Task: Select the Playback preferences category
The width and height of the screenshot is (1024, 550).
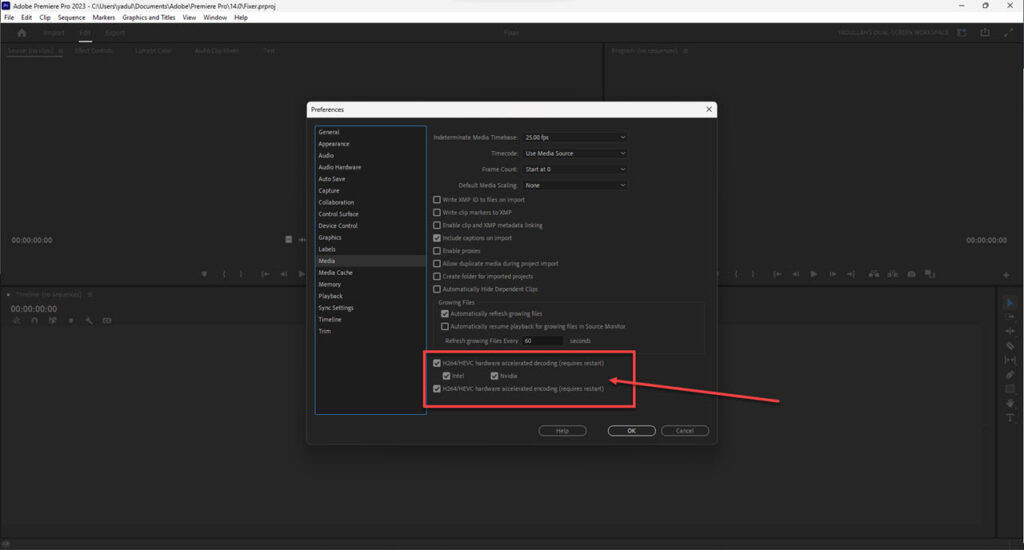Action: (330, 296)
